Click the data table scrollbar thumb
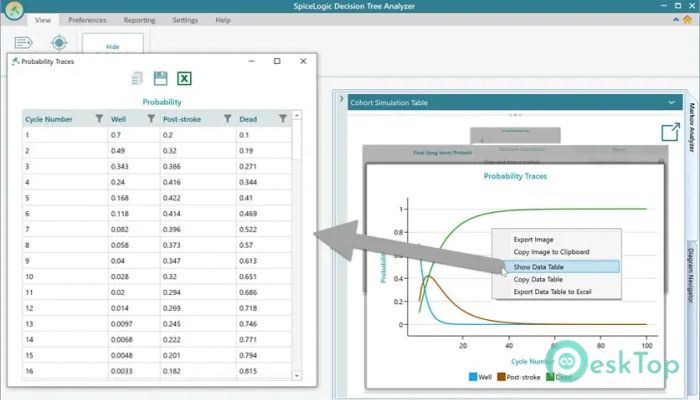Viewport: 700px width, 400px height. coord(297,139)
